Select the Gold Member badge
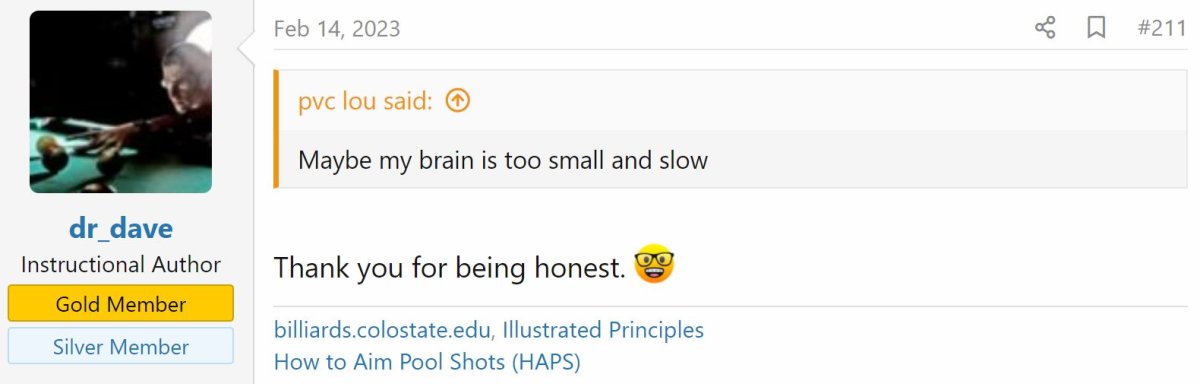Screen dimensions: 1200x384 (x=121, y=303)
